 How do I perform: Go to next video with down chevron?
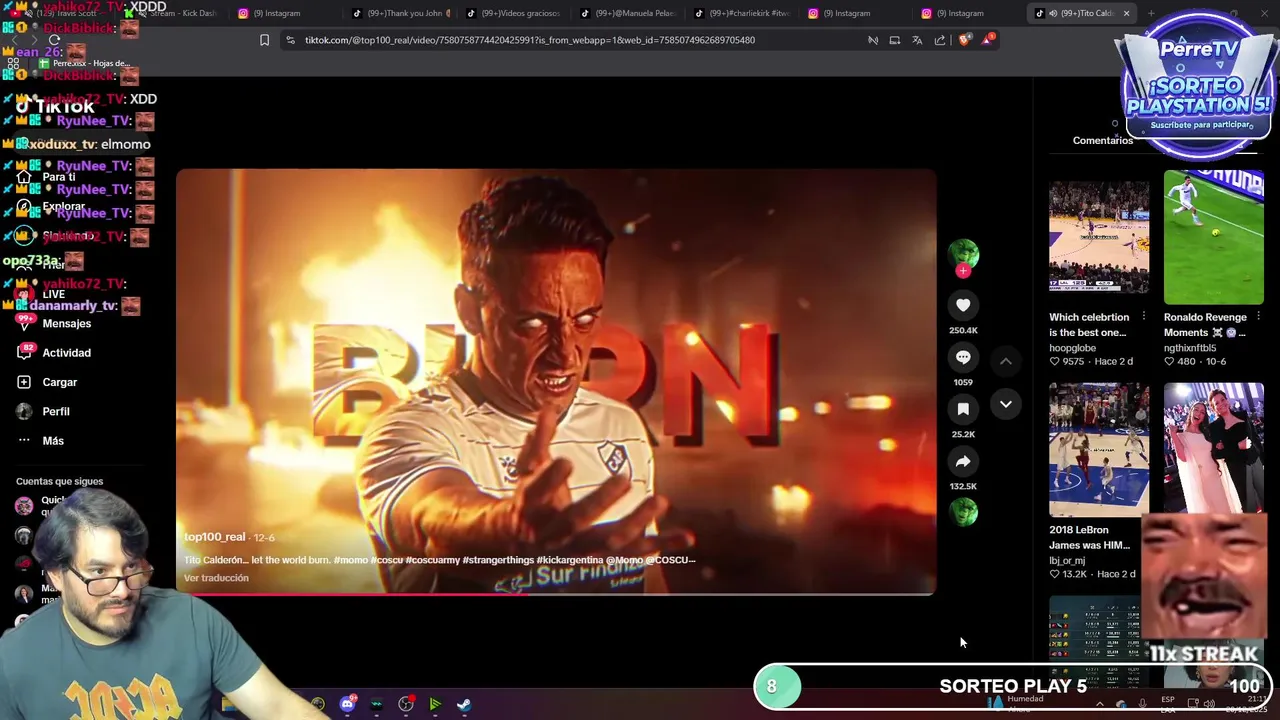coord(1005,404)
